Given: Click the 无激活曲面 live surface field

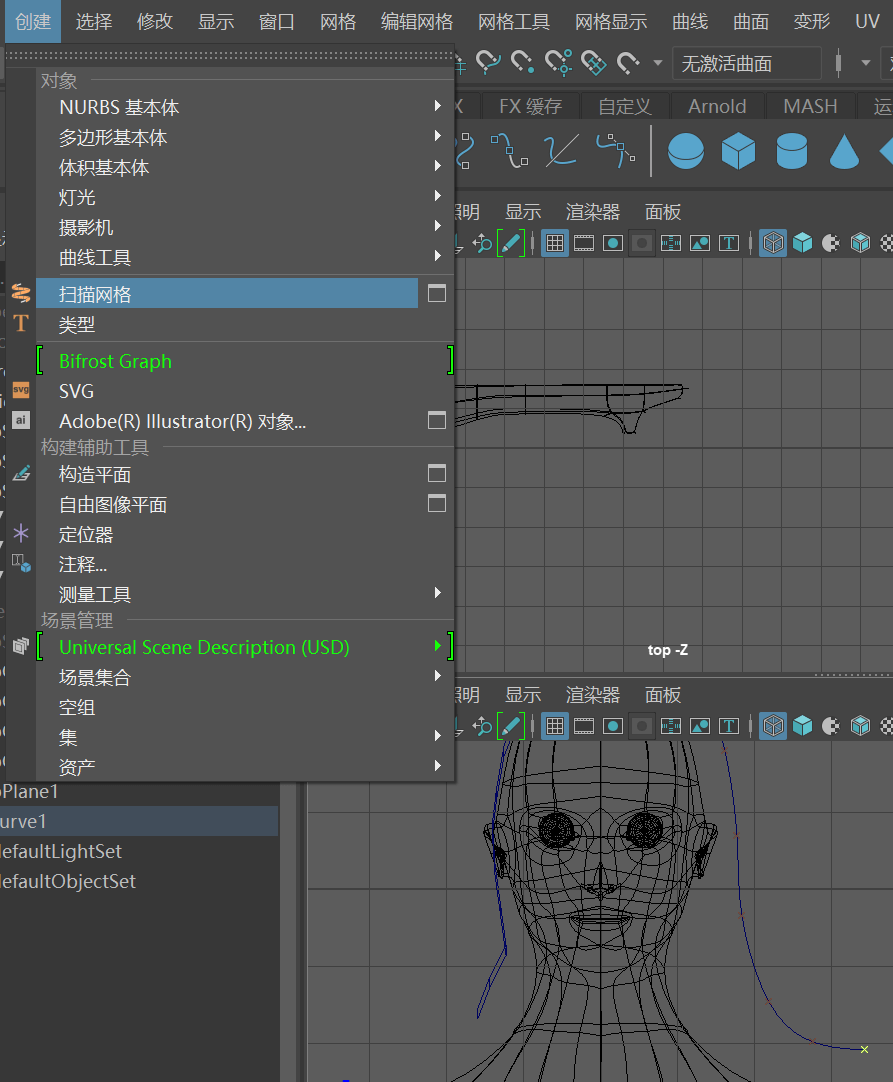Looking at the screenshot, I should pyautogui.click(x=747, y=63).
